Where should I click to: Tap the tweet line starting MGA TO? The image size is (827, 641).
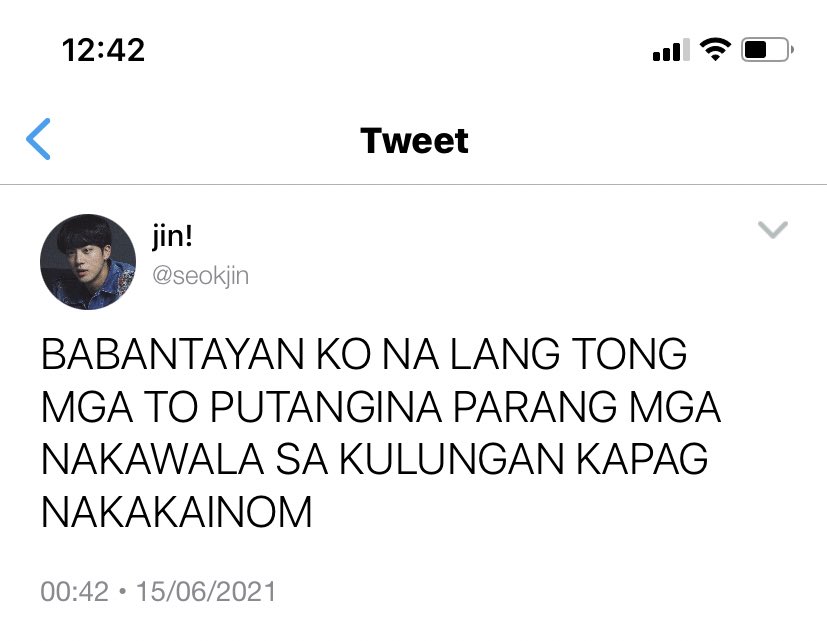[381, 406]
